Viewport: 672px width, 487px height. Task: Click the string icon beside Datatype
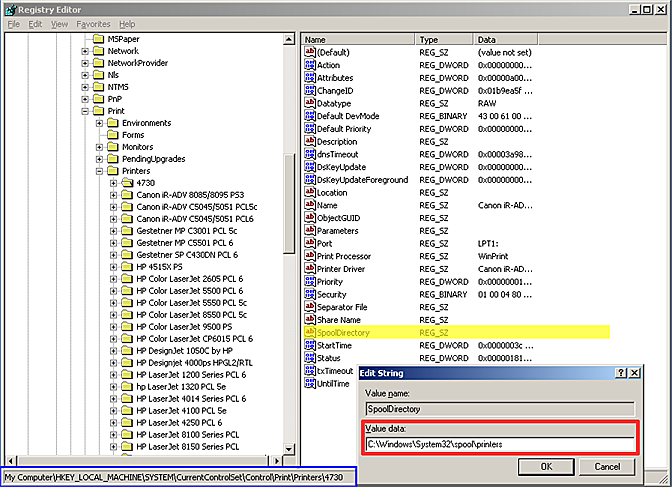(310, 103)
